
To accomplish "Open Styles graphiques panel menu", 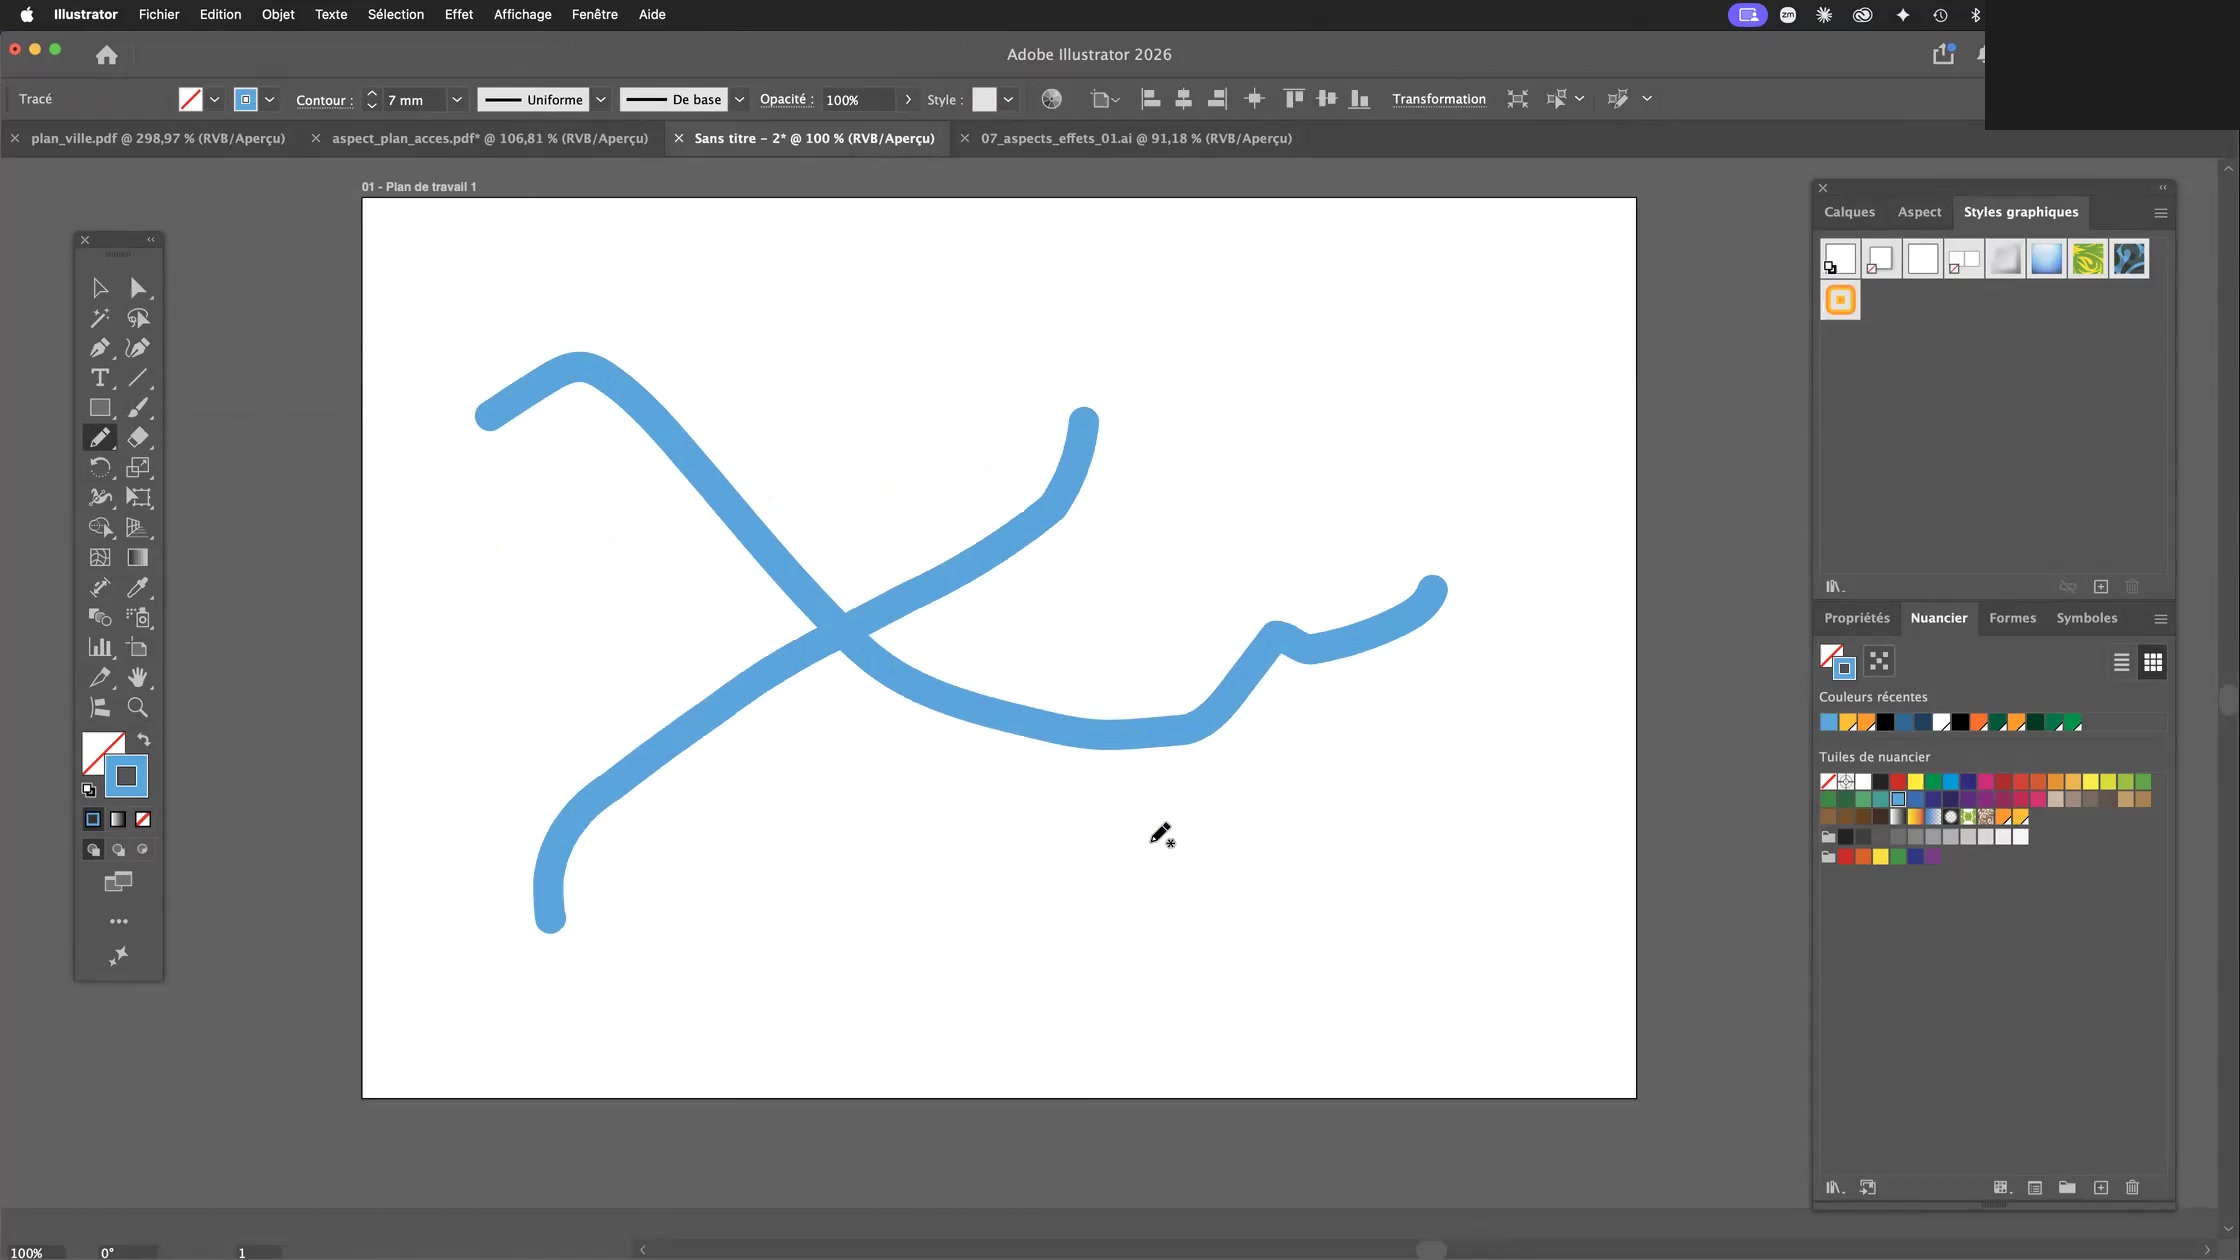I will coord(2160,213).
